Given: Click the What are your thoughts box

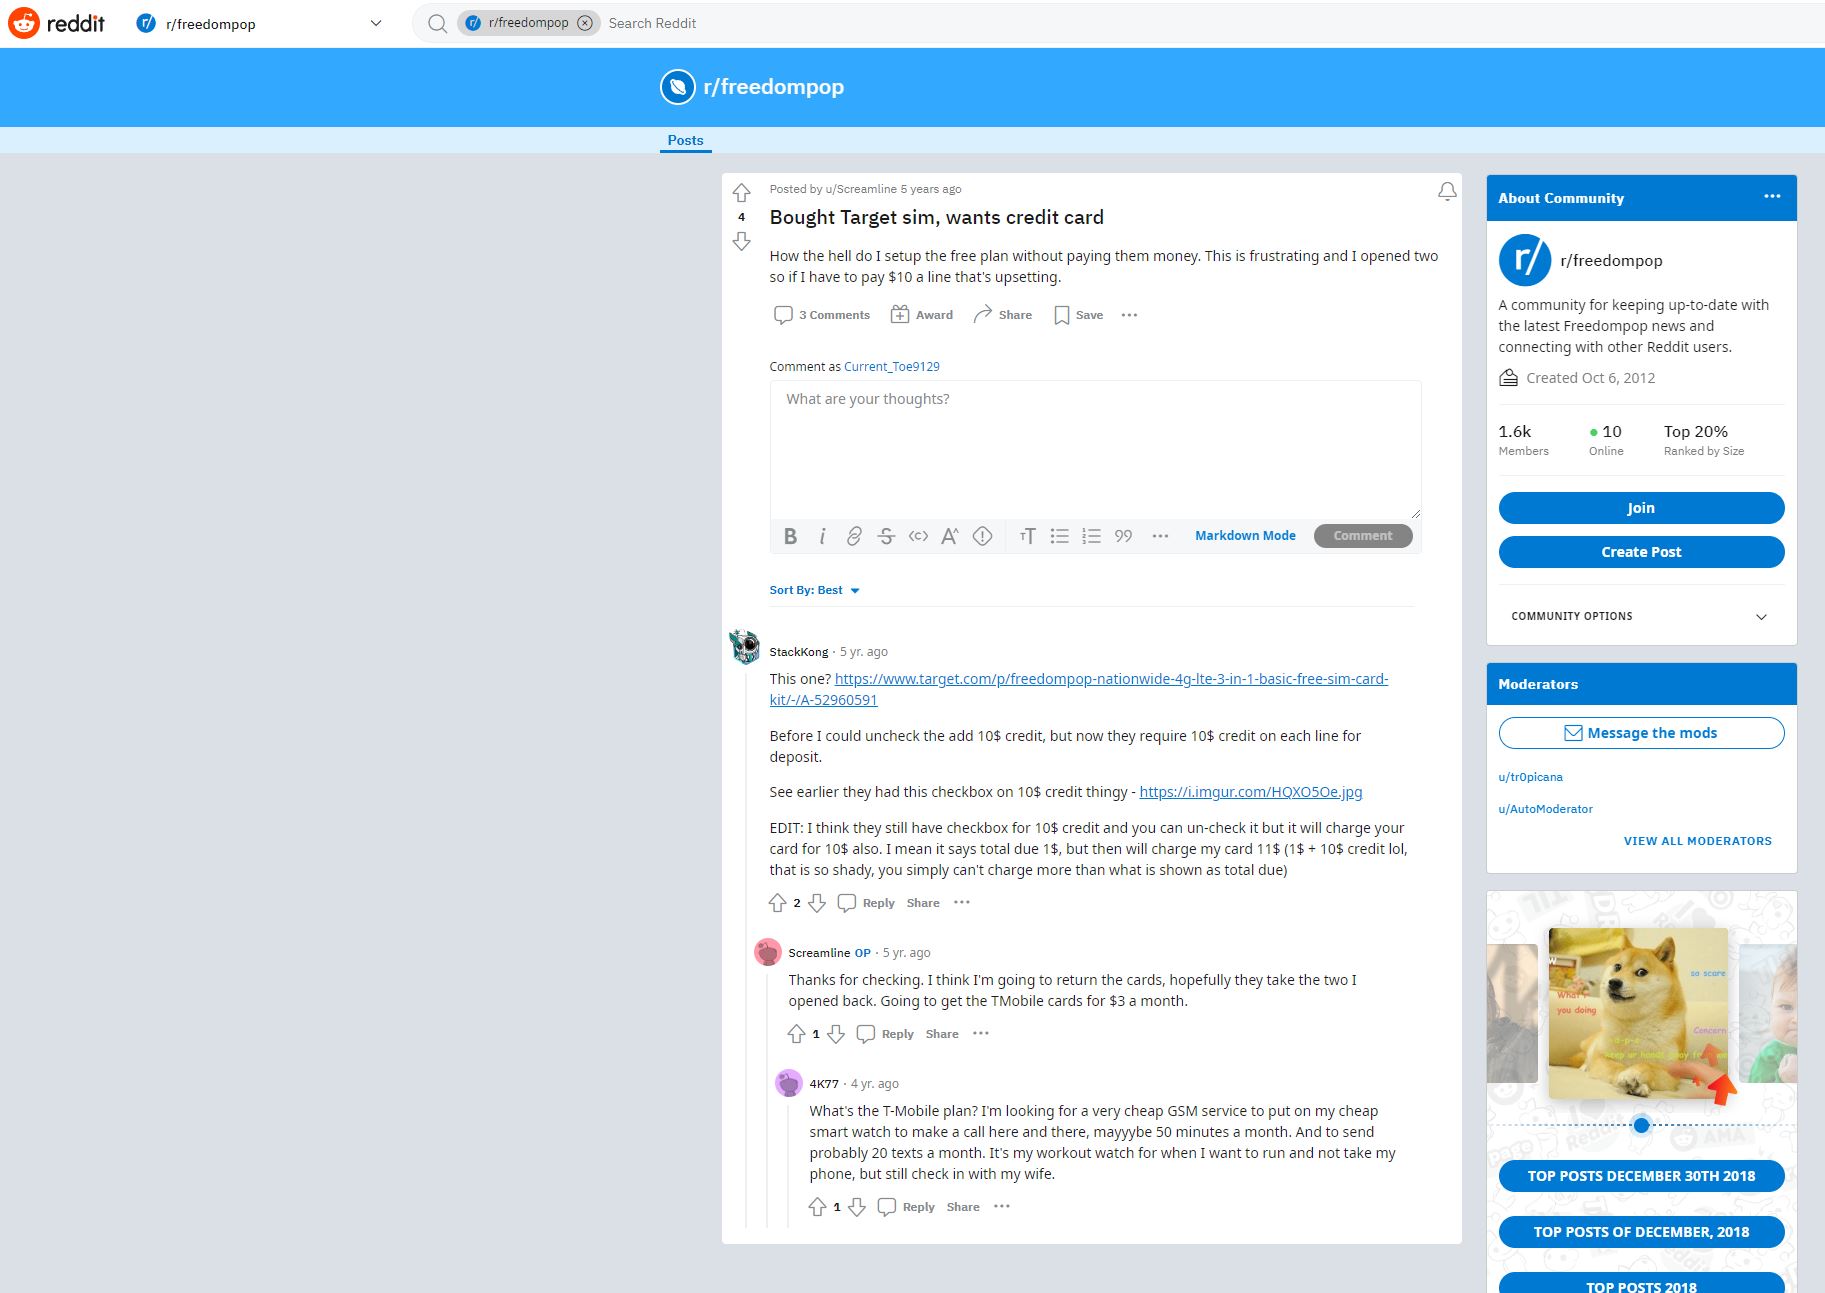Looking at the screenshot, I should (x=1095, y=449).
